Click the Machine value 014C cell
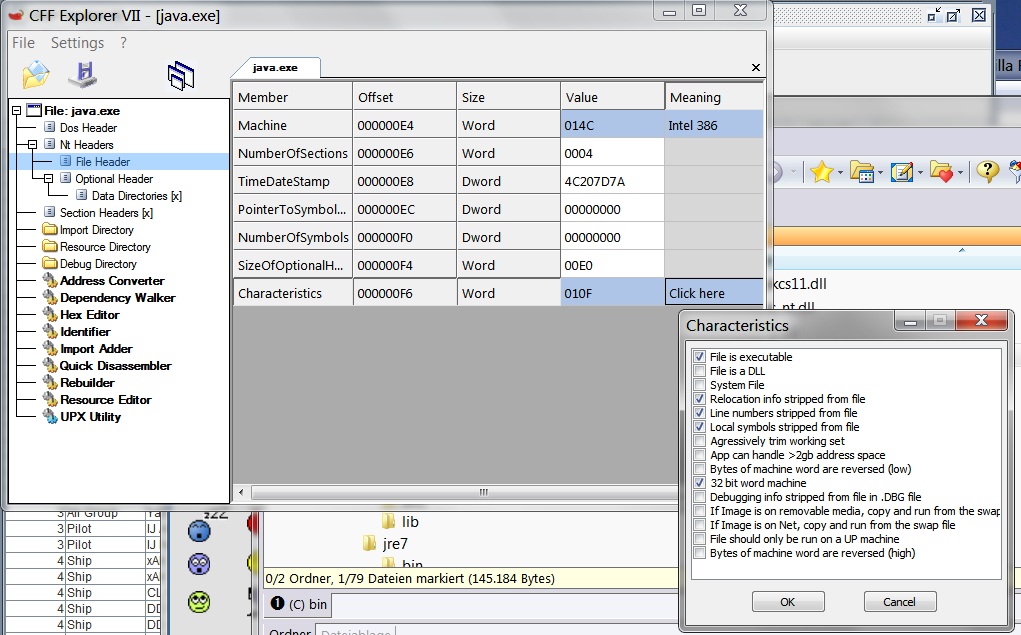Screen dimensions: 1021x635 [x=612, y=125]
